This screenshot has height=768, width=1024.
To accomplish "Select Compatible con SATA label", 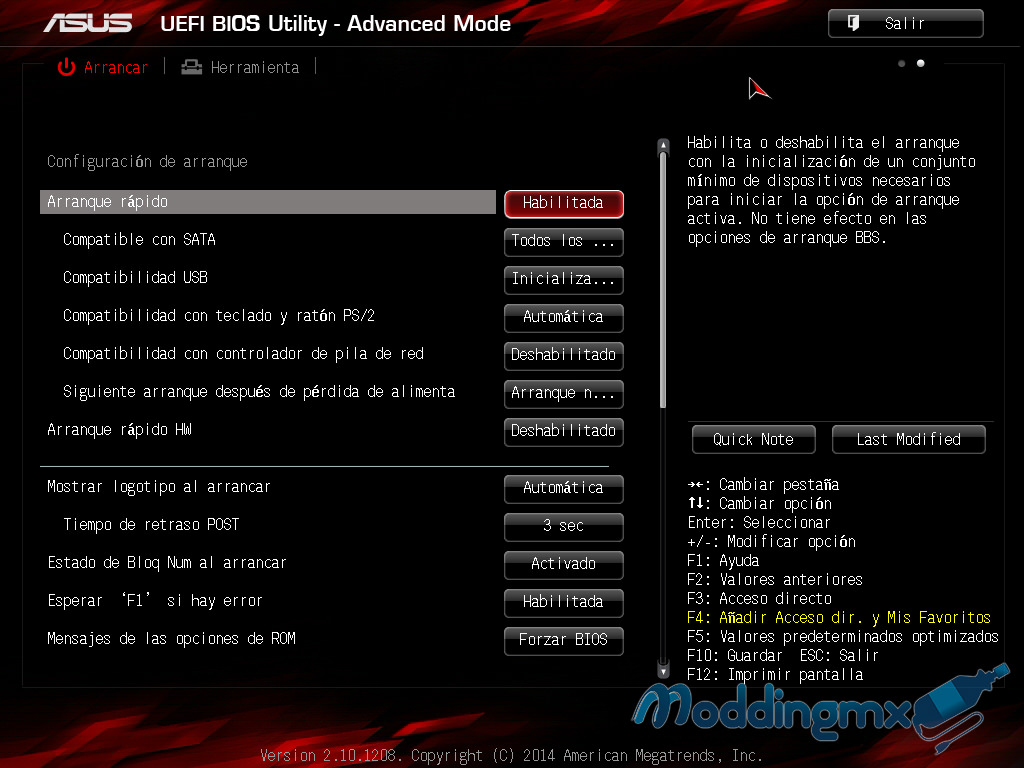I will tap(139, 240).
